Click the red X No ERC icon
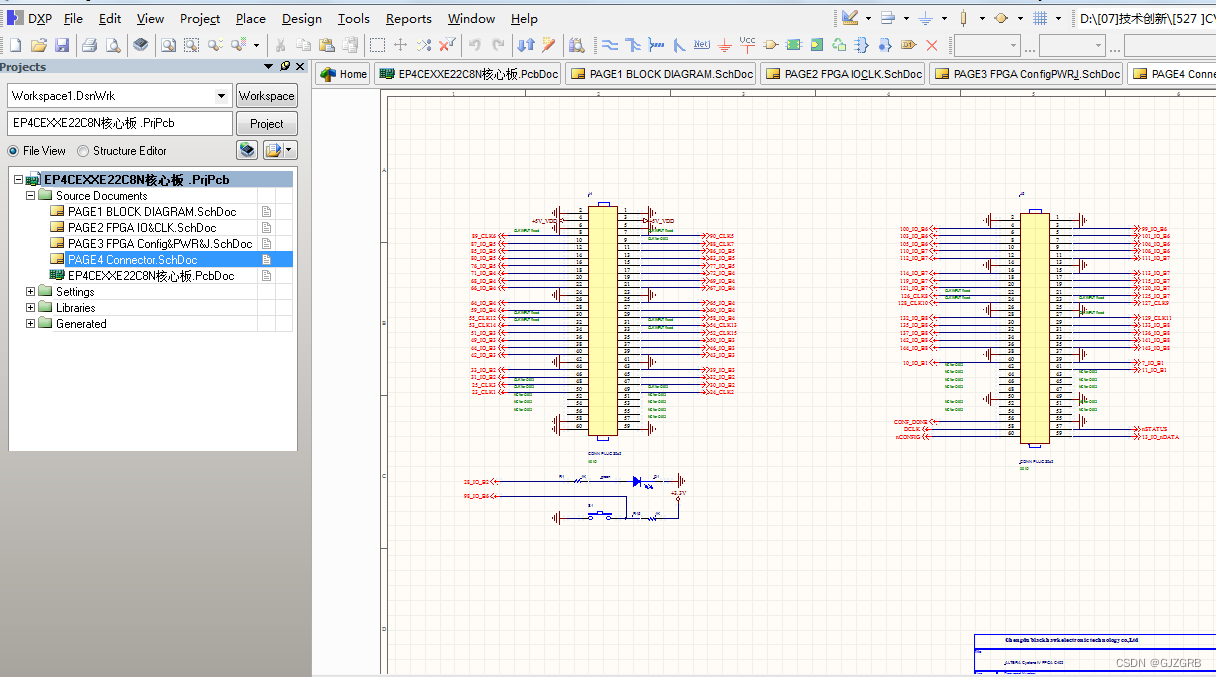This screenshot has height=677, width=1216. (x=932, y=45)
